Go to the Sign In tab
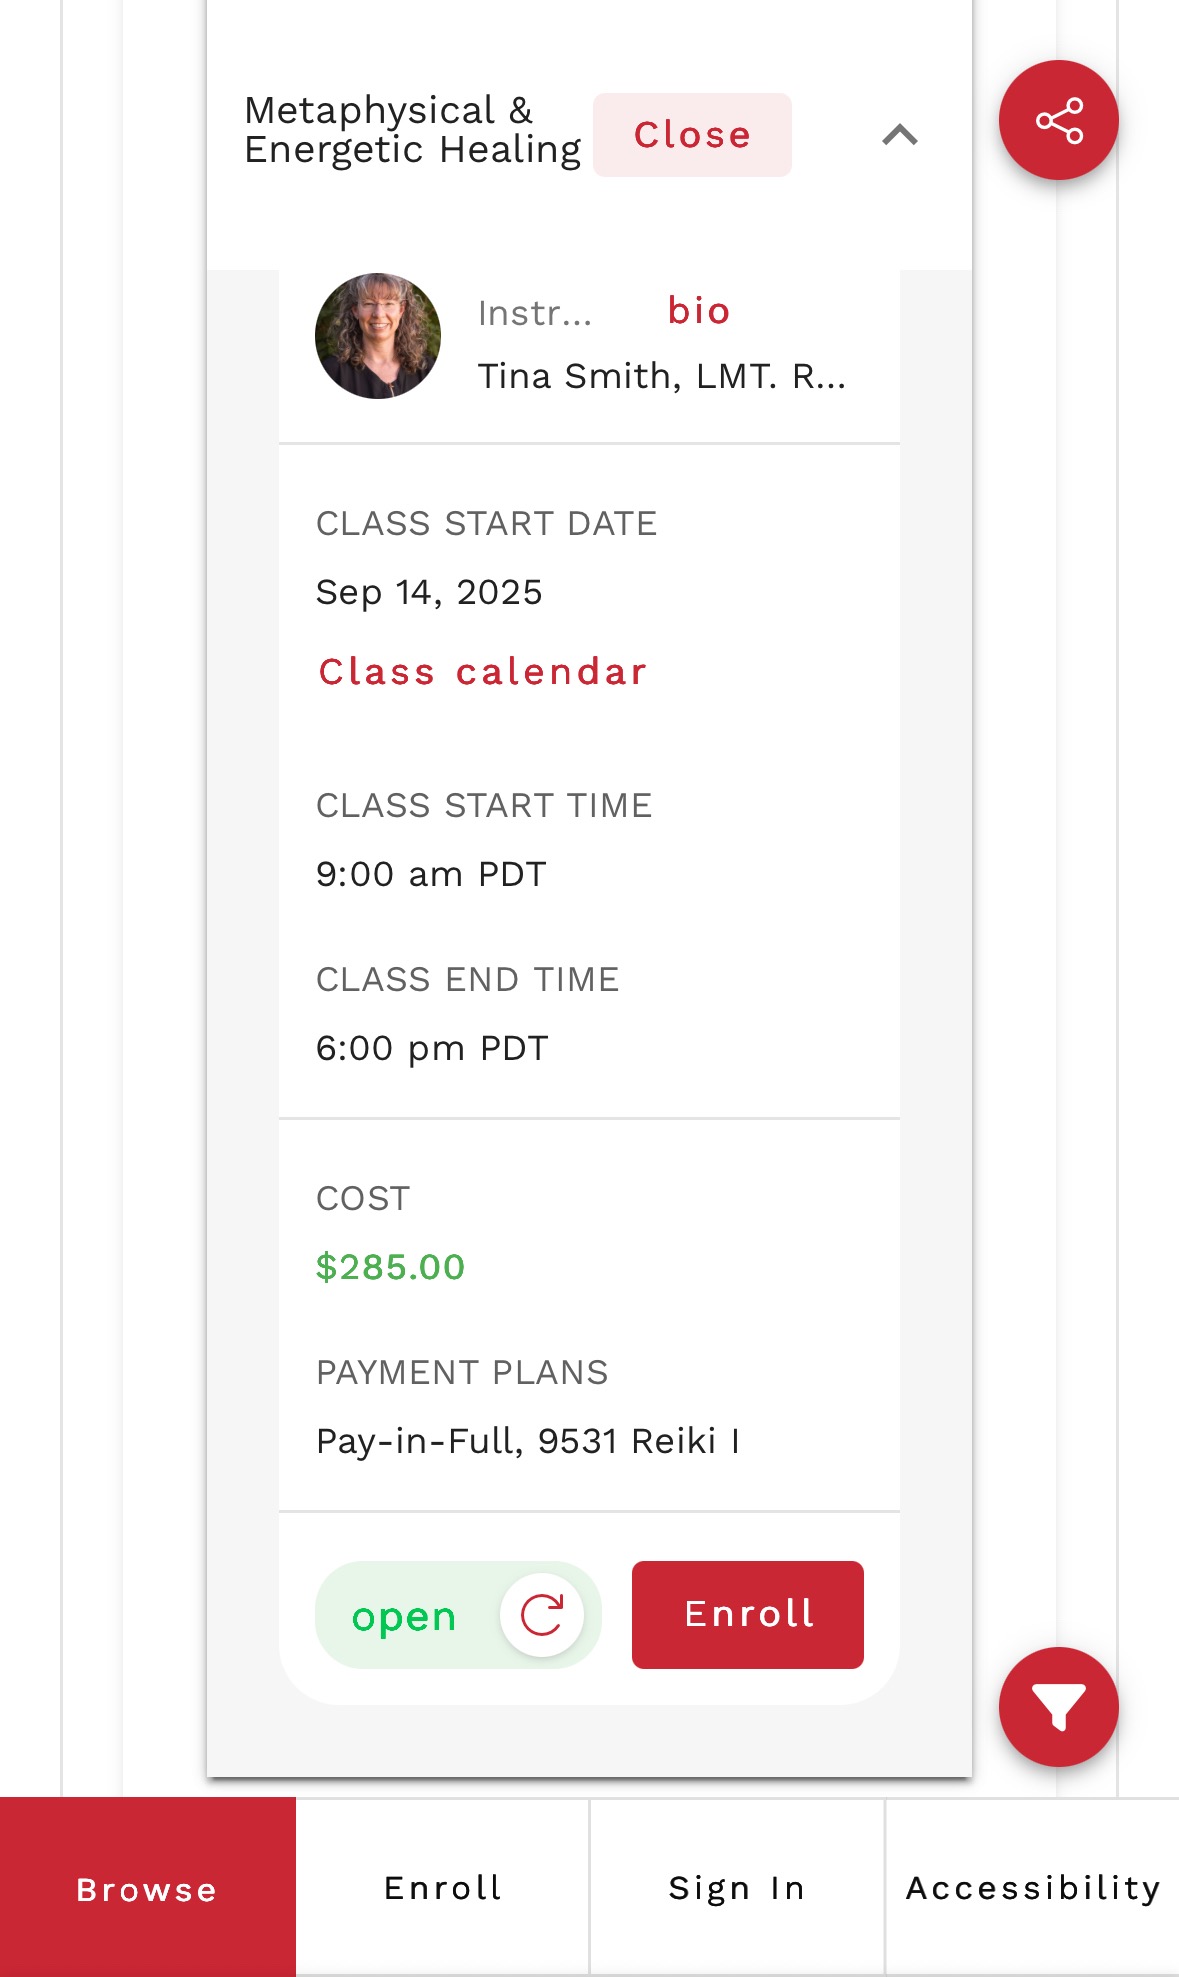Image resolution: width=1179 pixels, height=1977 pixels. click(737, 1888)
